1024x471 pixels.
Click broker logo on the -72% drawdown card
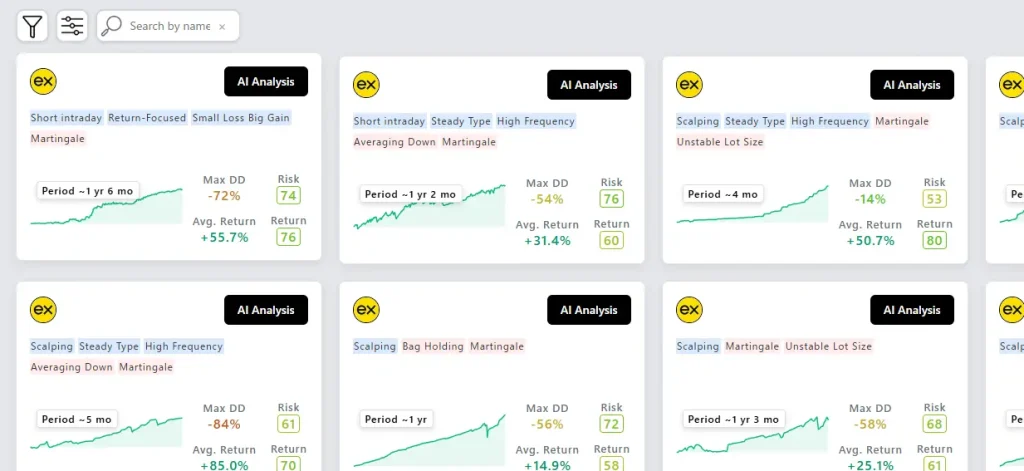coord(43,81)
